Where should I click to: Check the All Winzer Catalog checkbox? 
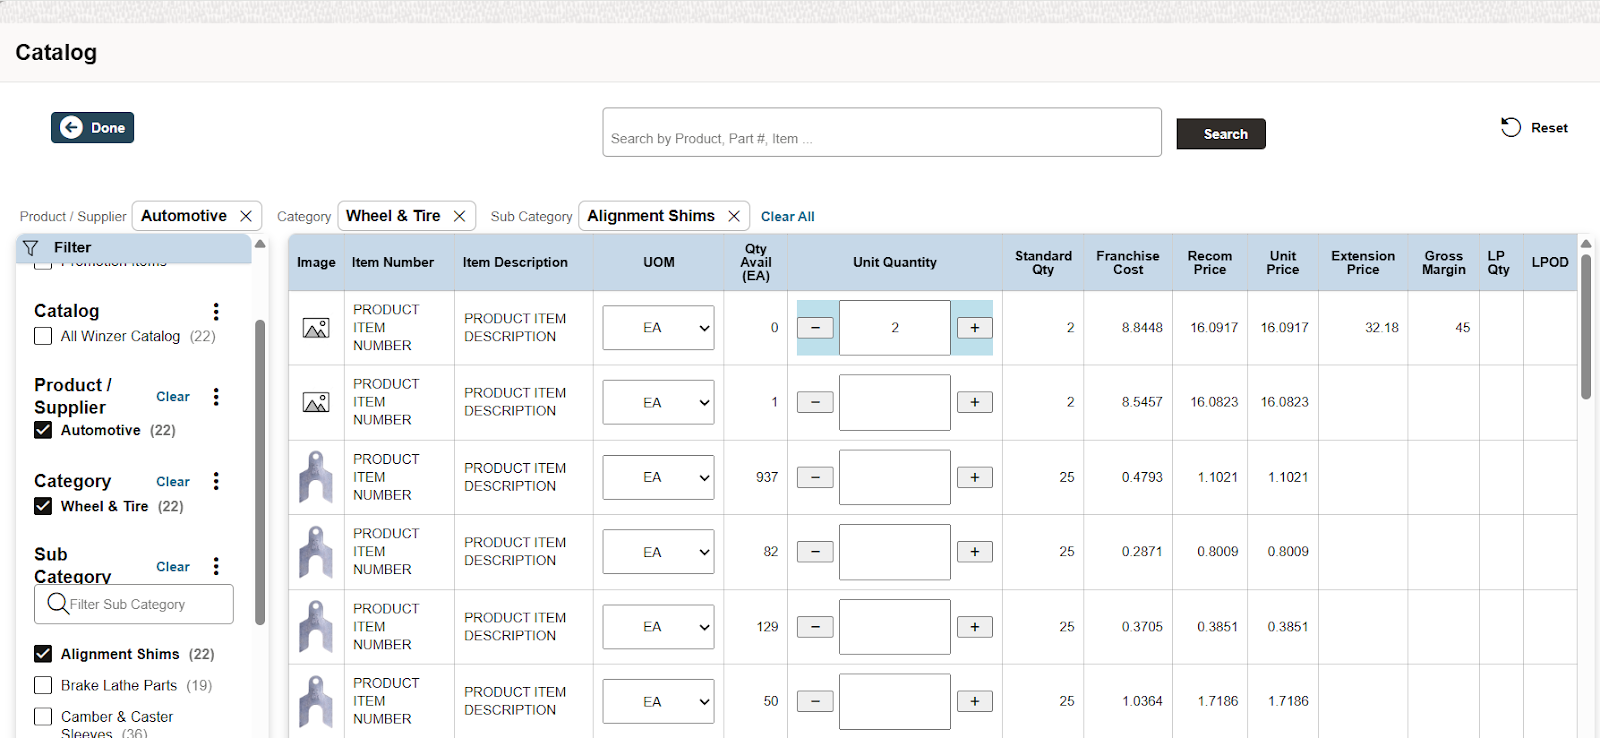pyautogui.click(x=43, y=336)
